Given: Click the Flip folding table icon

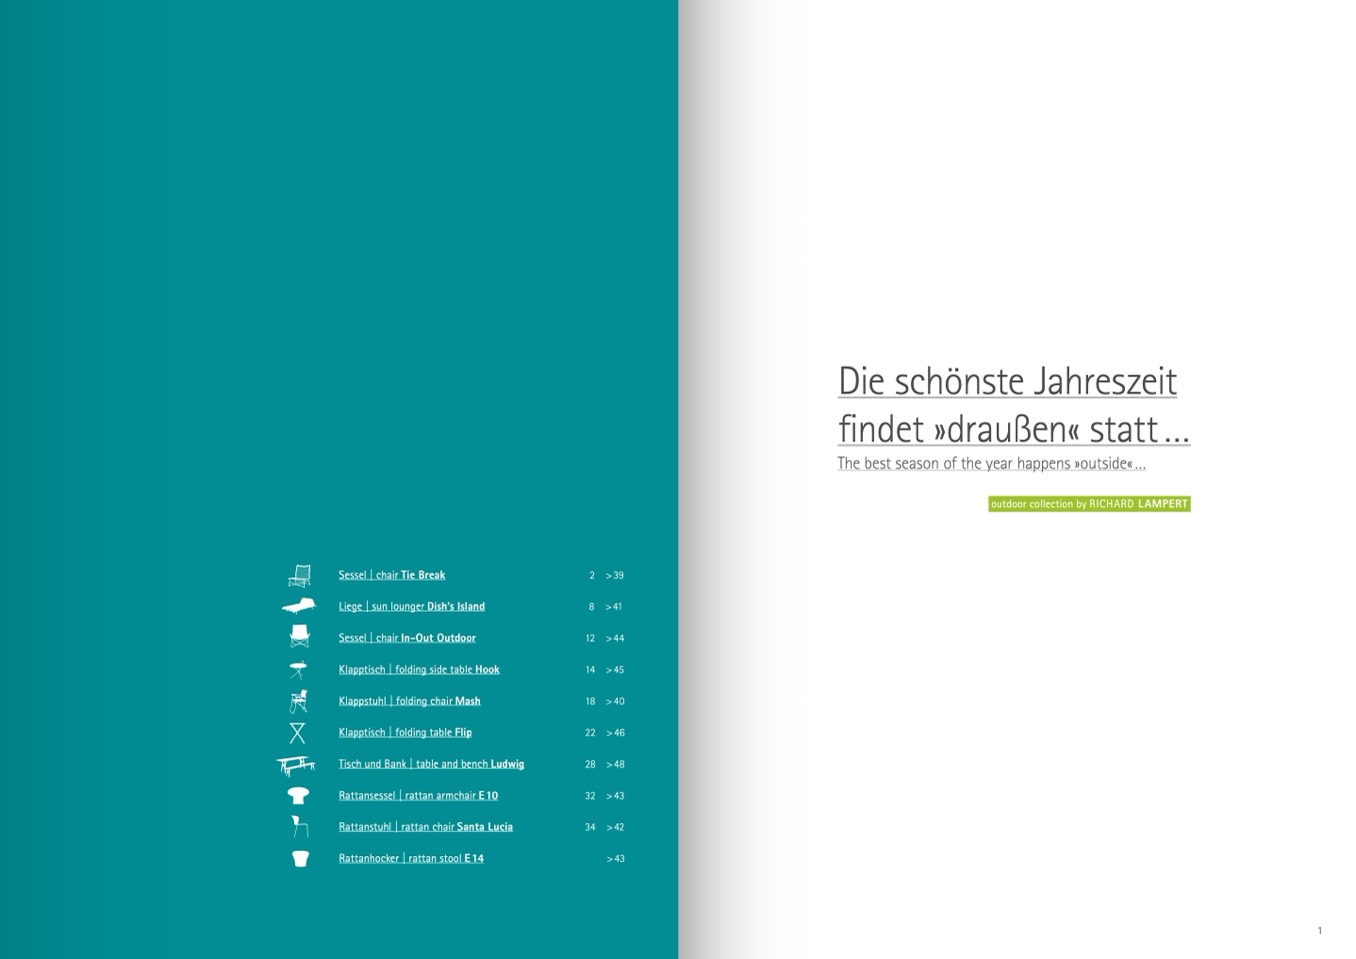Looking at the screenshot, I should [298, 733].
